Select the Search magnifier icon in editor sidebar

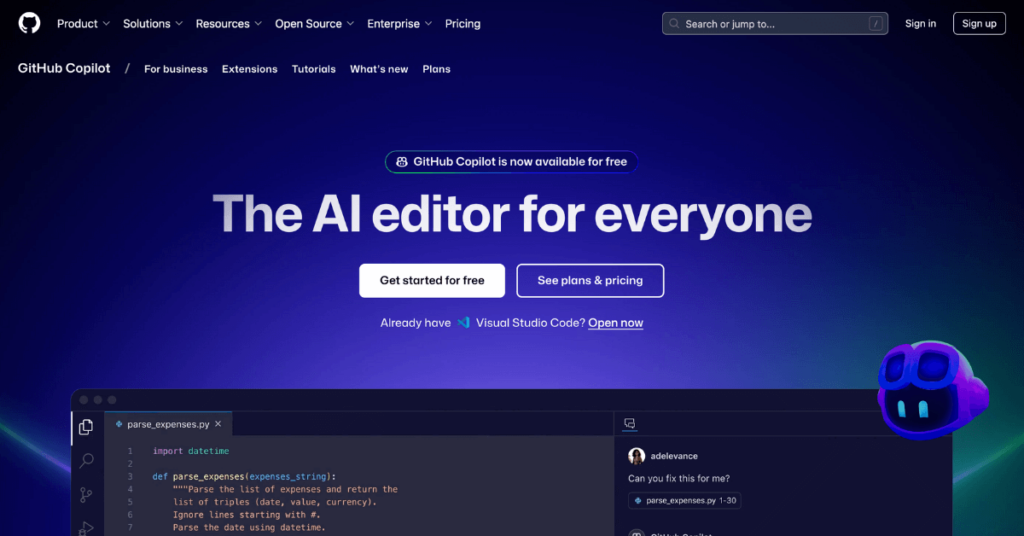click(x=86, y=460)
